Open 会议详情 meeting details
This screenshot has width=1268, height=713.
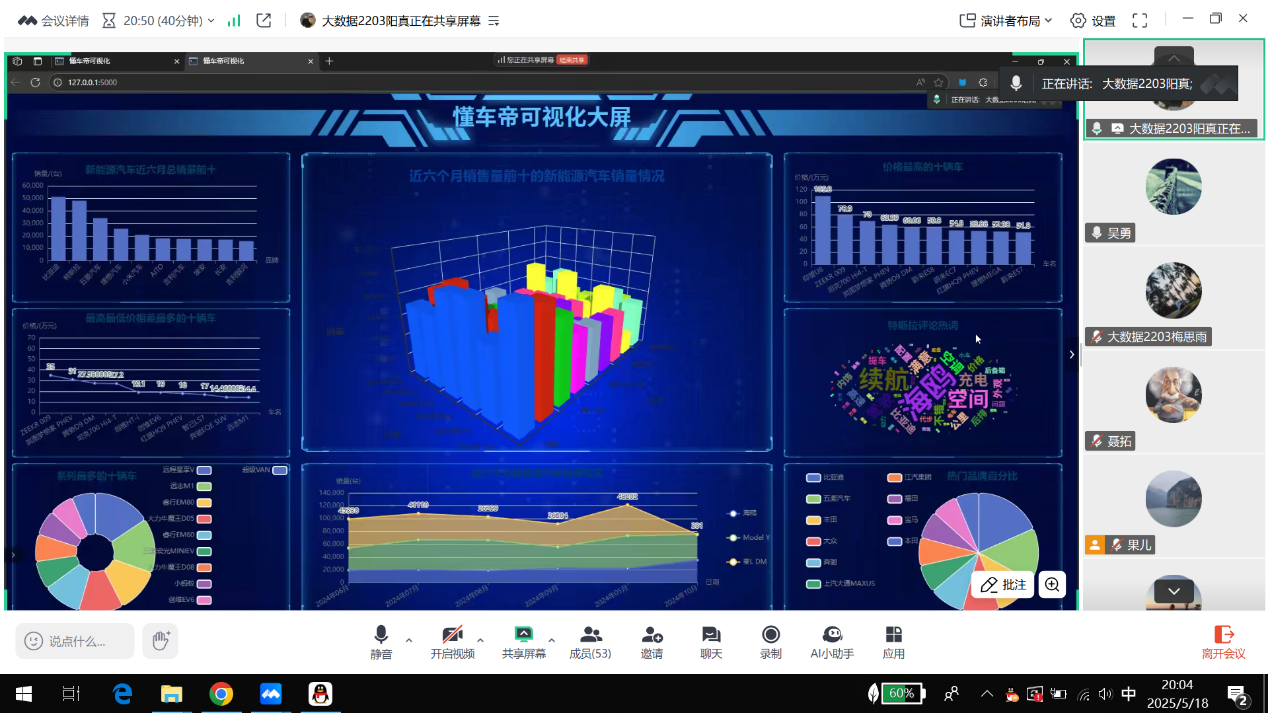coord(54,20)
